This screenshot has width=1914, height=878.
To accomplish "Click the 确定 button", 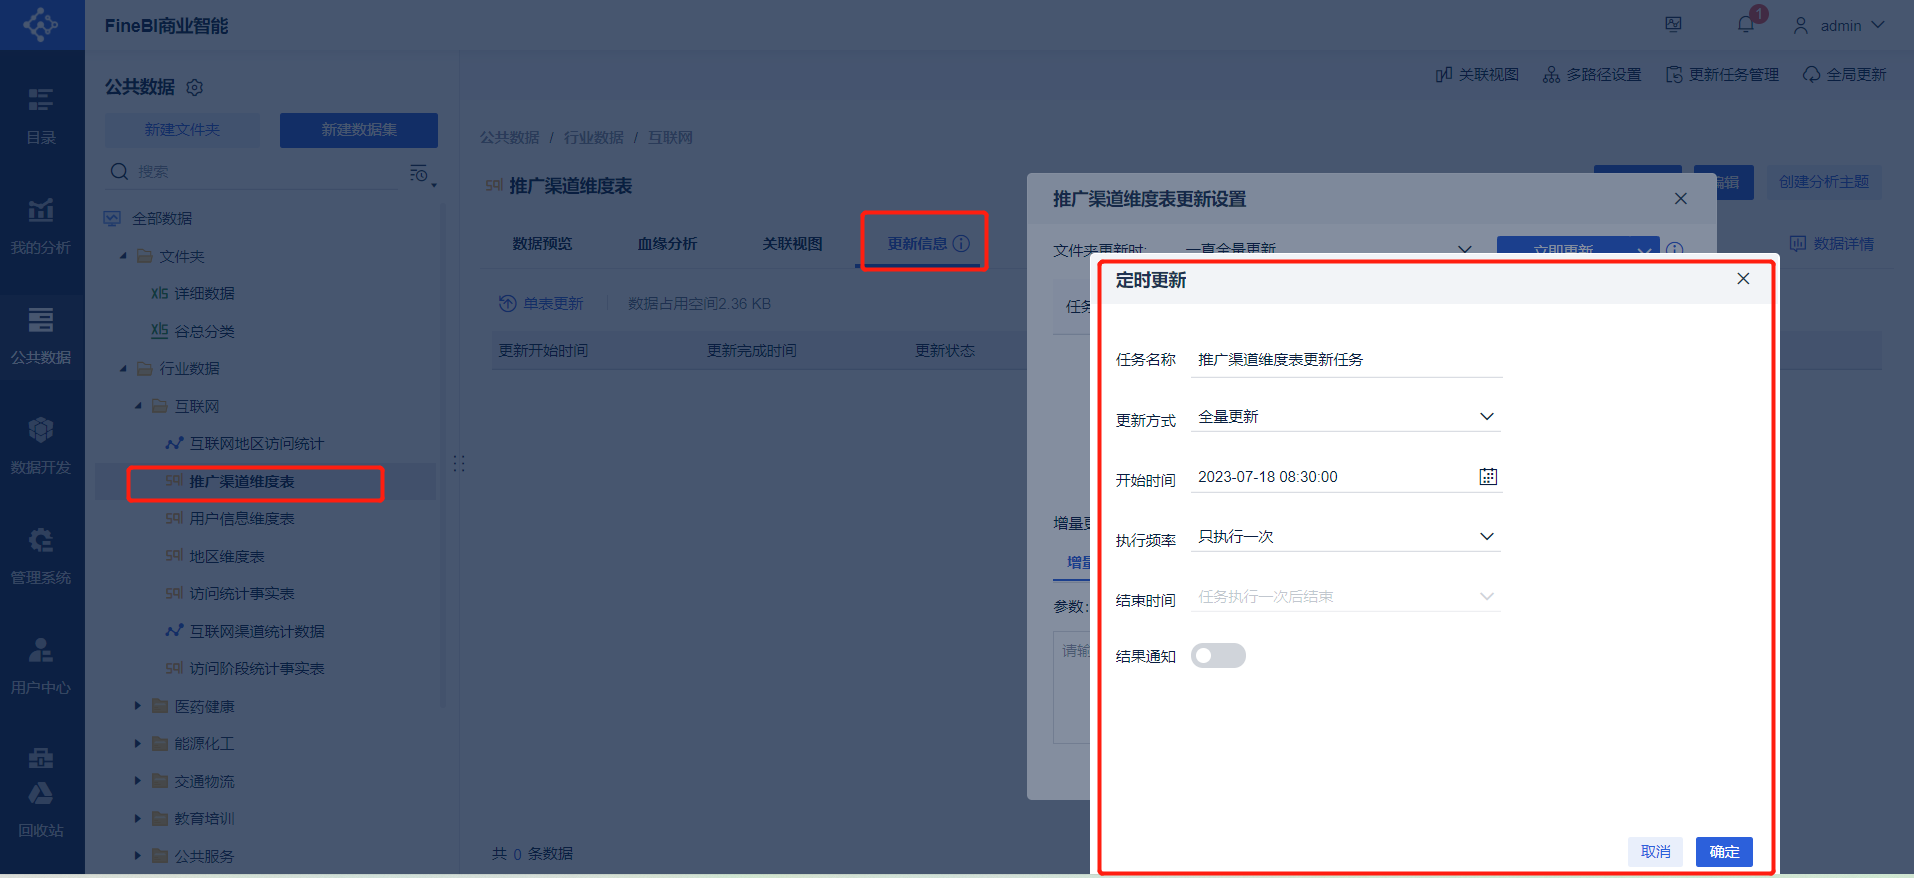I will (x=1724, y=851).
